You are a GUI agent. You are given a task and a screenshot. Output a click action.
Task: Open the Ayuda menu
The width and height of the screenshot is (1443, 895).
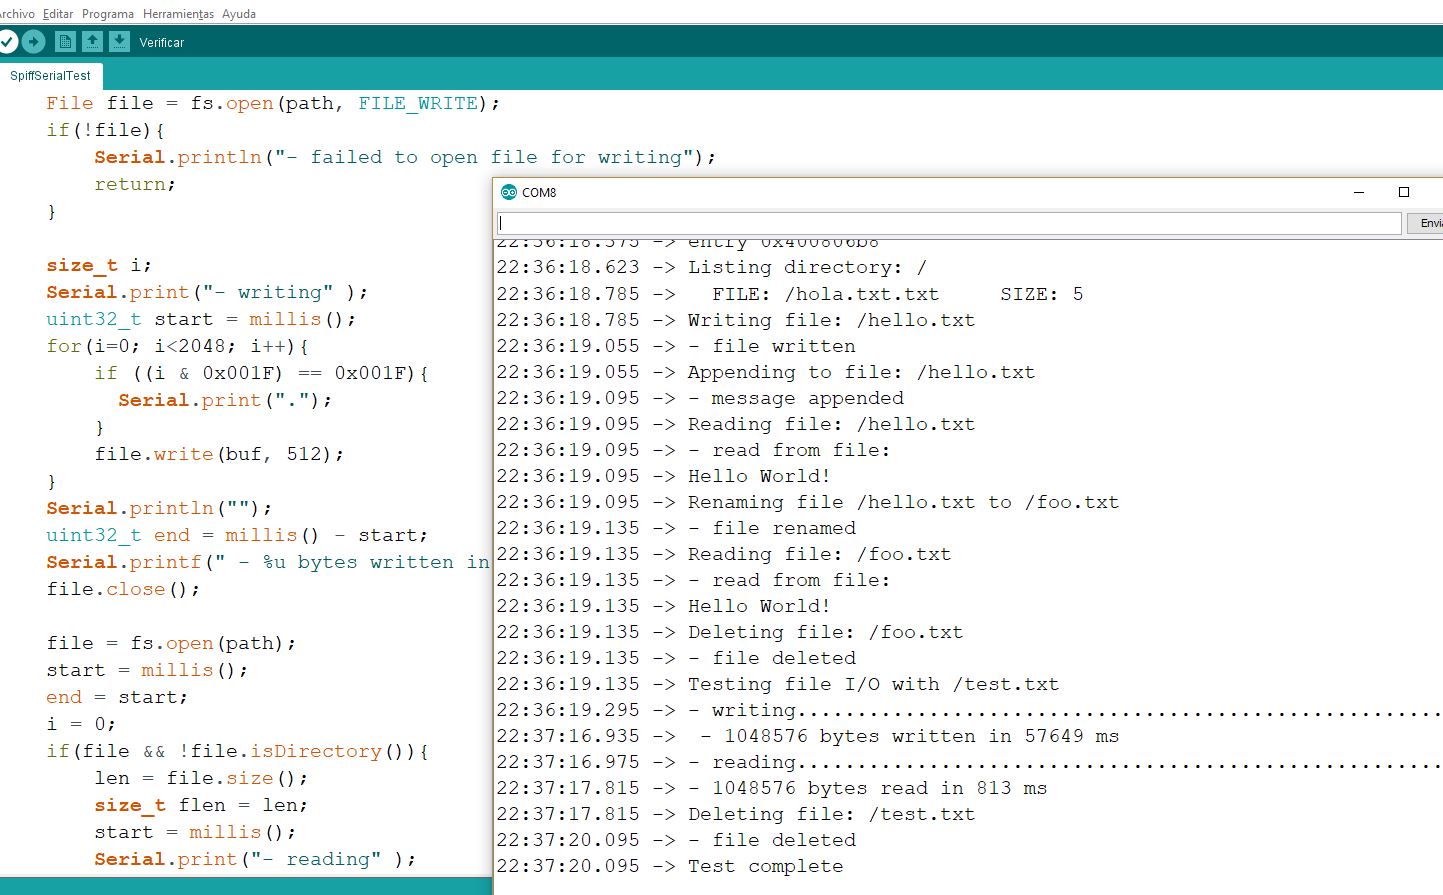(x=239, y=14)
